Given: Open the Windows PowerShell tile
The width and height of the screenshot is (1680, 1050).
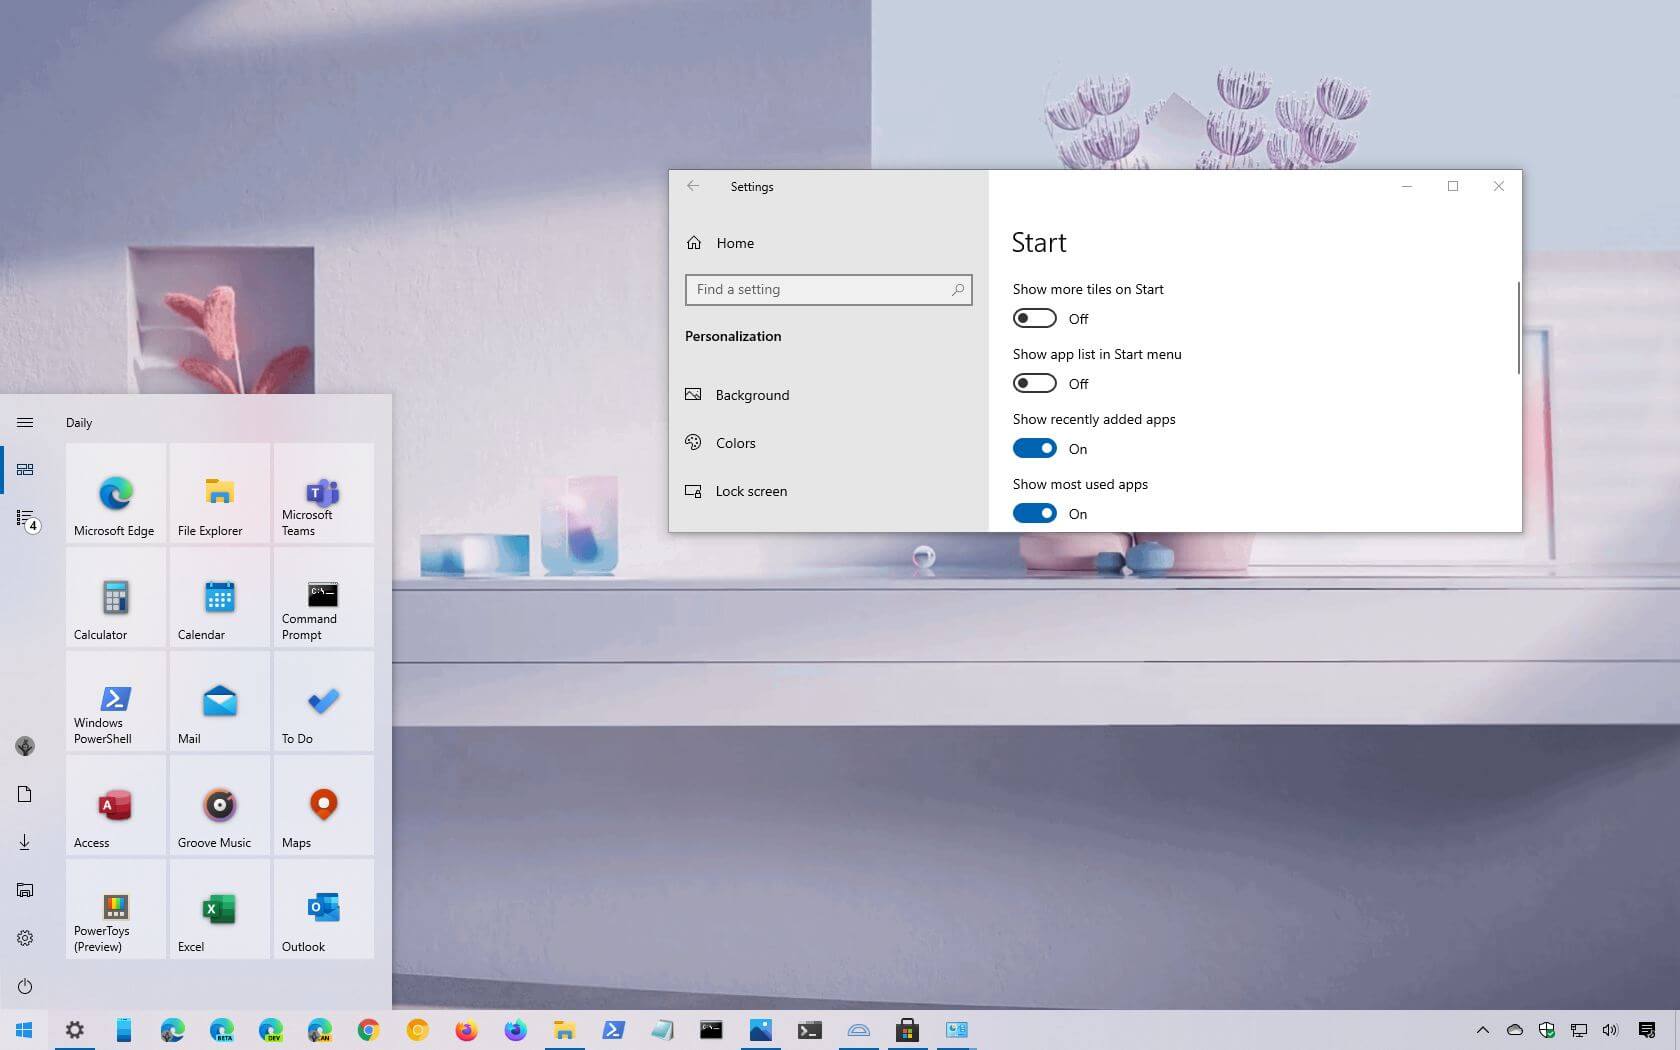Looking at the screenshot, I should pyautogui.click(x=116, y=702).
